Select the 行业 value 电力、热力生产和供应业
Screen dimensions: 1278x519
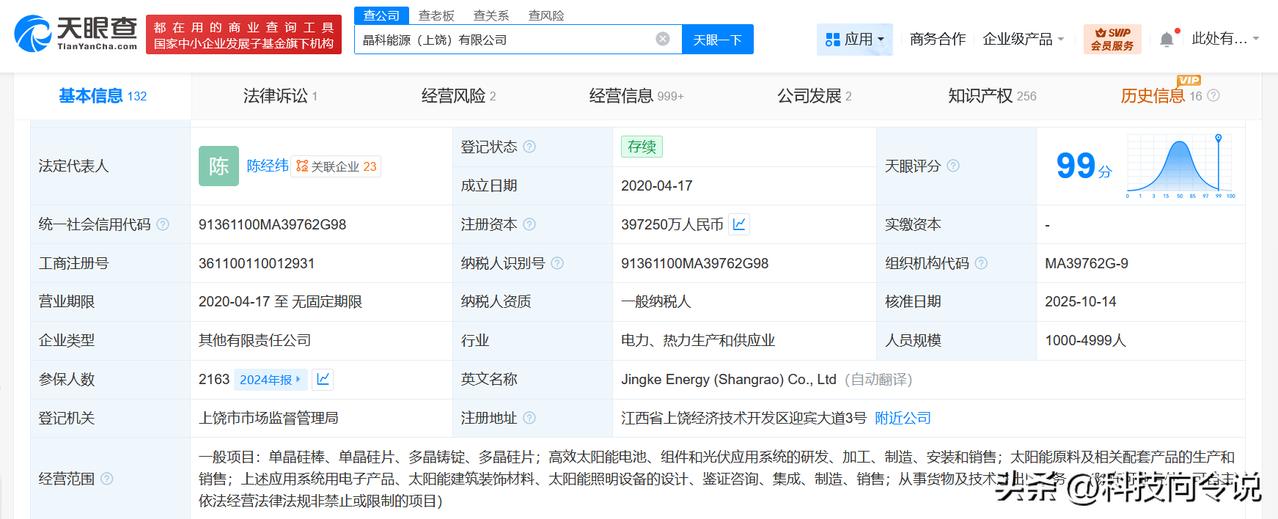pos(698,341)
